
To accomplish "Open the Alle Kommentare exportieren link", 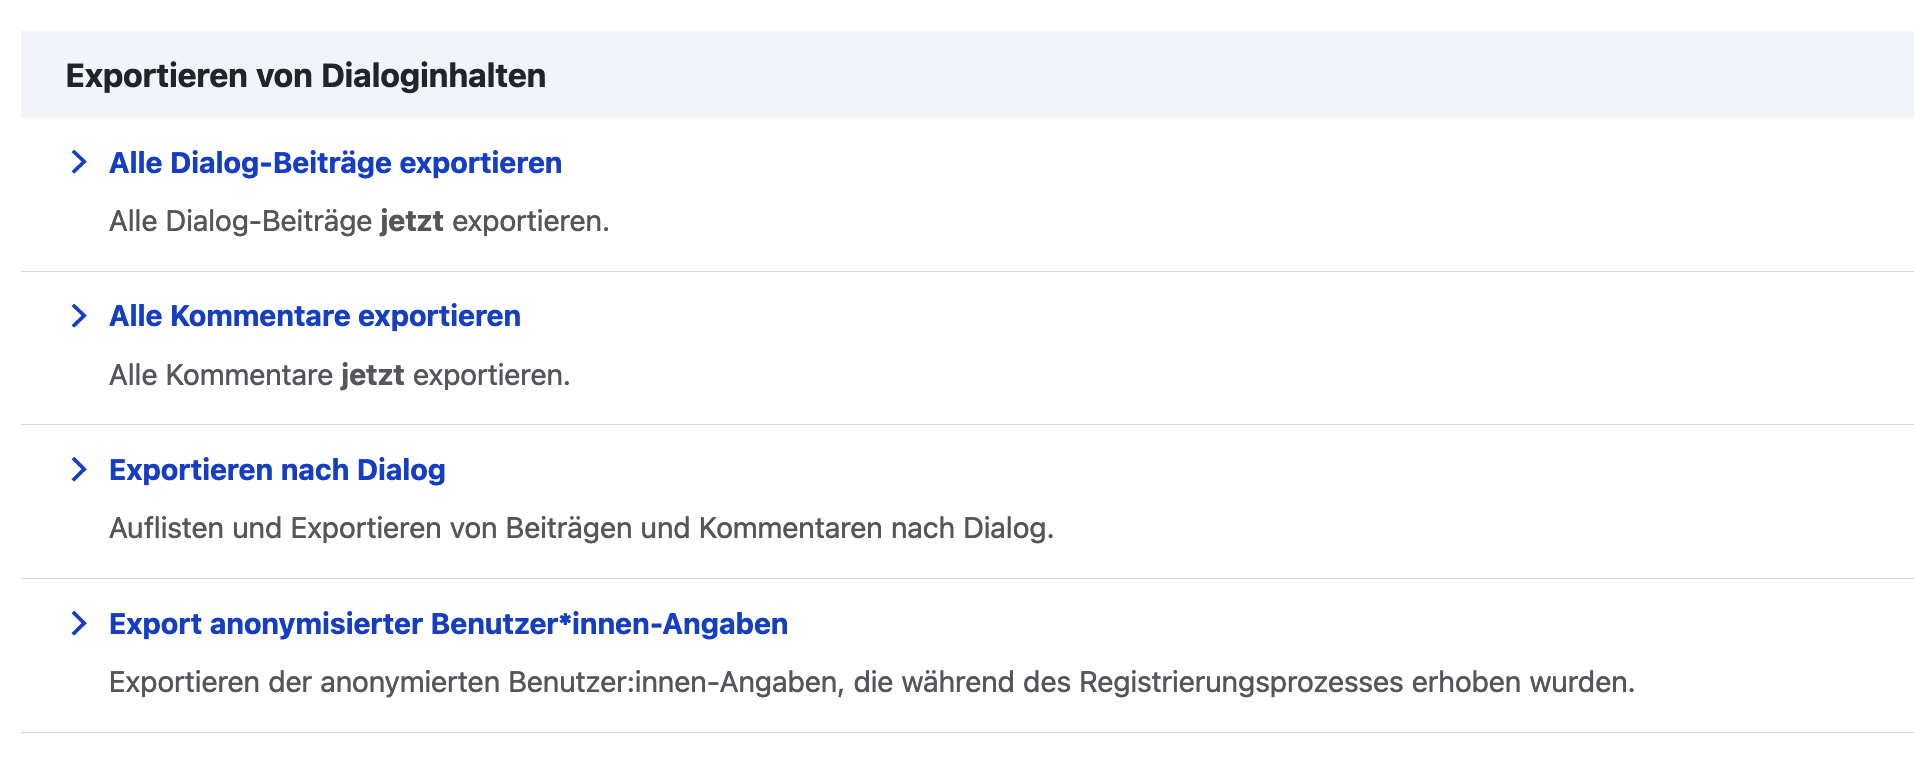I will [314, 316].
